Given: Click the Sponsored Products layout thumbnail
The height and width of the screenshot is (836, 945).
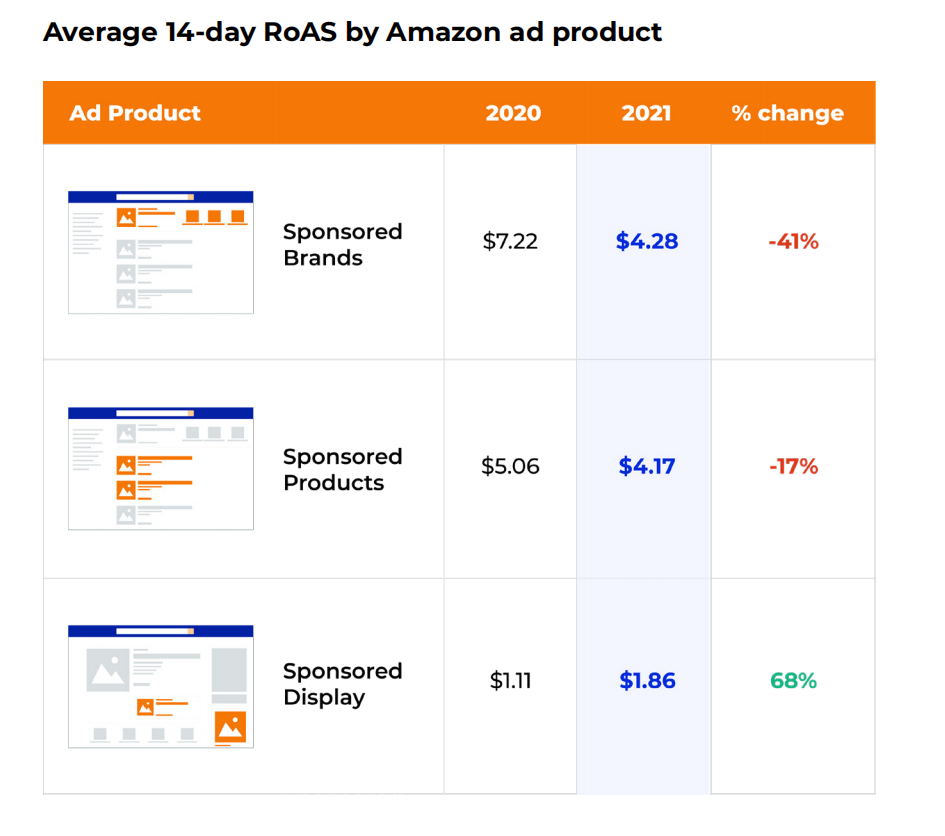Looking at the screenshot, I should click(x=160, y=468).
